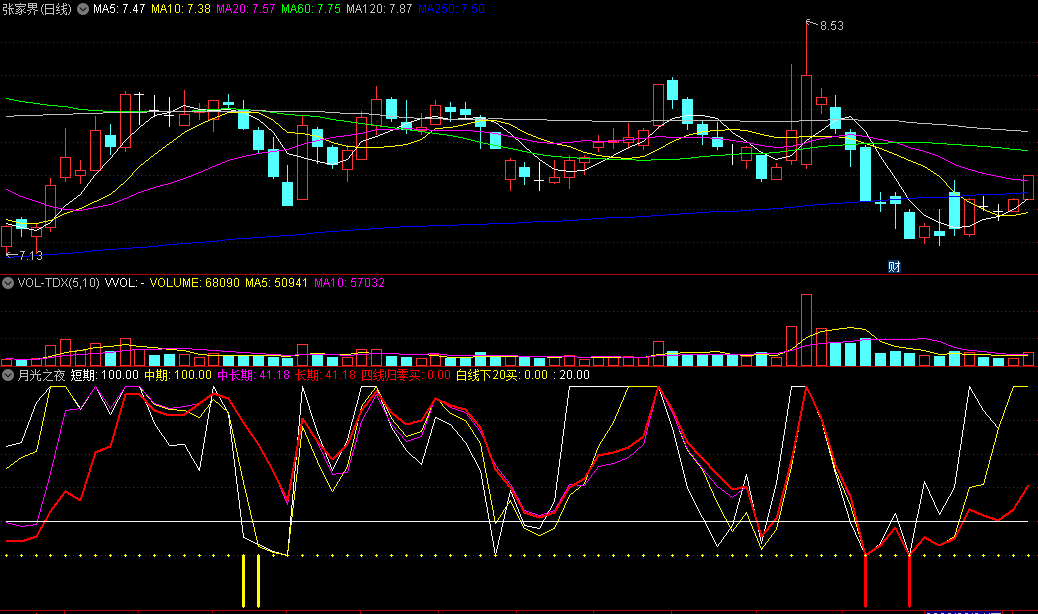This screenshot has width=1038, height=614.
Task: Select the 张家界(日线) chart title
Action: [37, 9]
